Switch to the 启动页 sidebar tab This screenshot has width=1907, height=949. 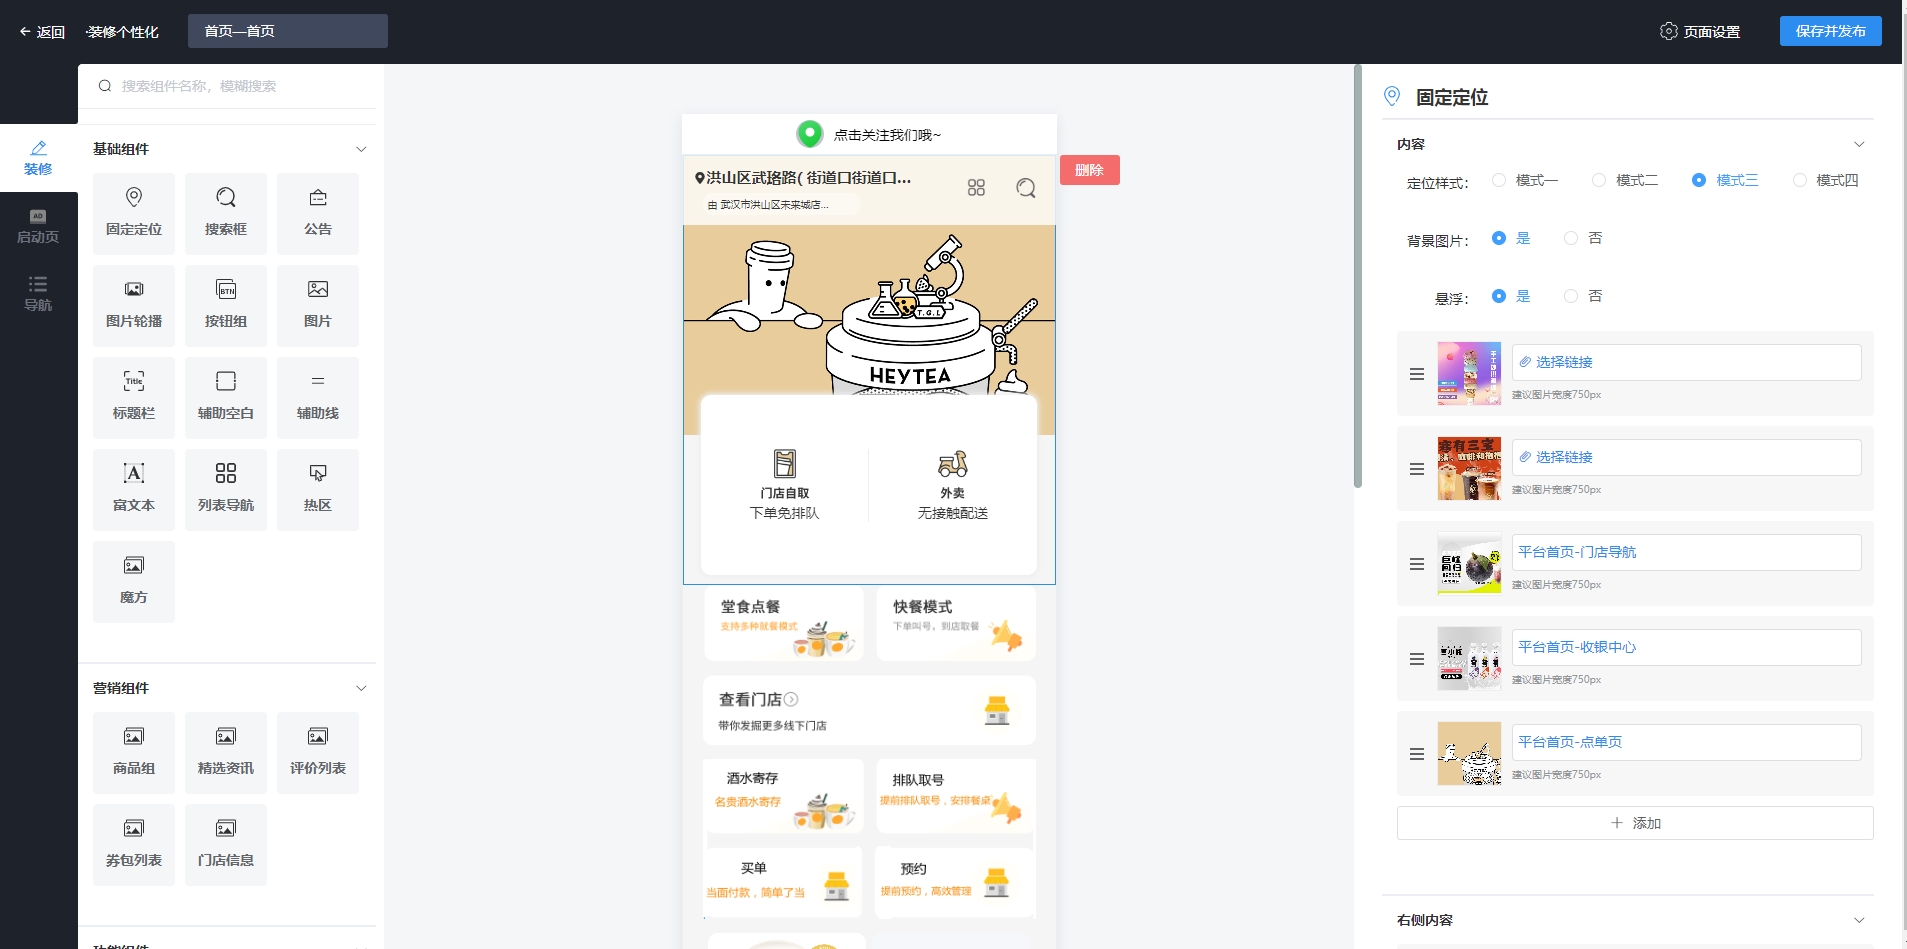38,226
